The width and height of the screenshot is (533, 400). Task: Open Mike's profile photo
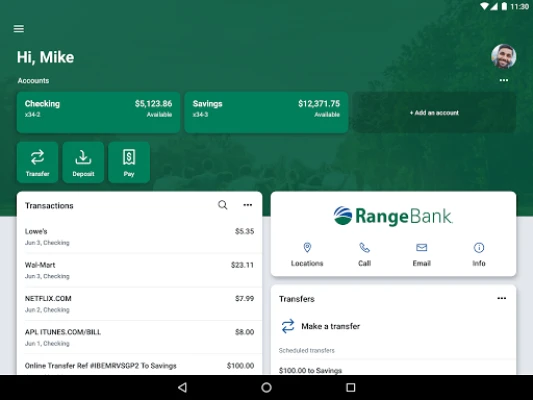pos(503,56)
